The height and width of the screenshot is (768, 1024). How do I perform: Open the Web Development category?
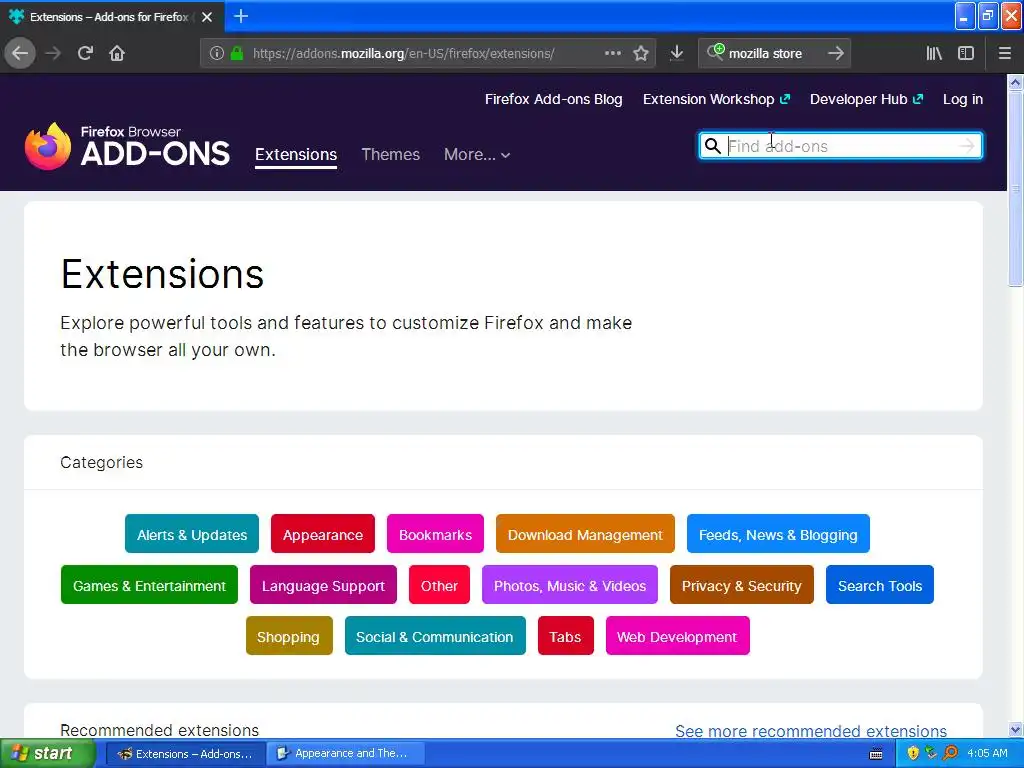tap(677, 636)
